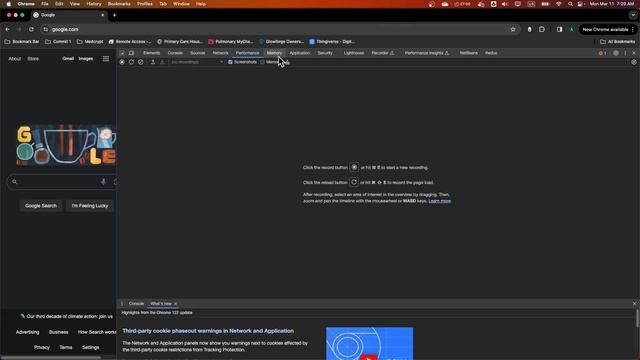Open the Bookmark Bar folder
This screenshot has height=360, width=640.
22,42
